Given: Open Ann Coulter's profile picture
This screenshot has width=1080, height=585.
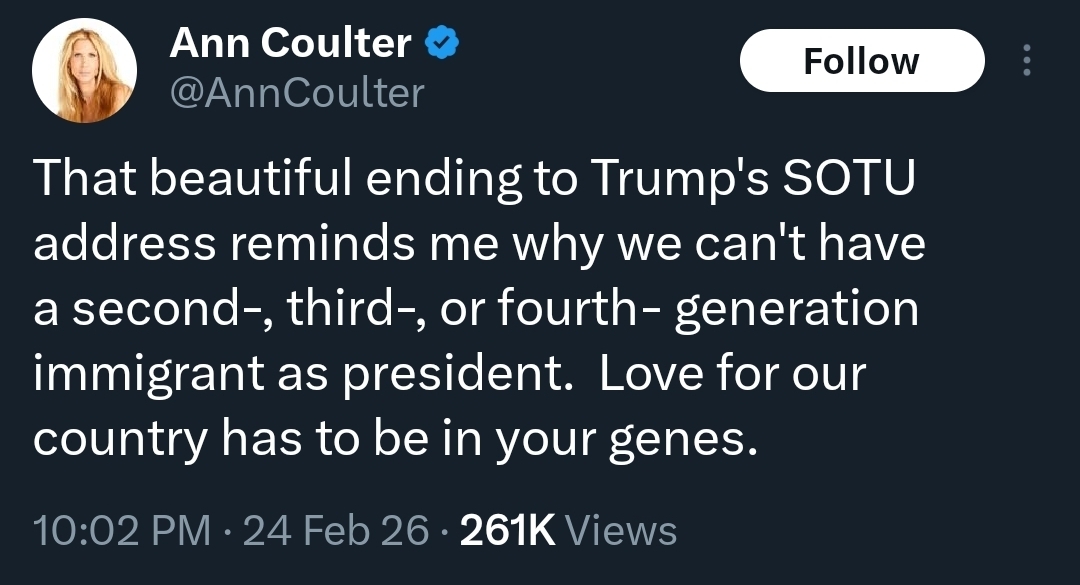Looking at the screenshot, I should pos(84,69).
